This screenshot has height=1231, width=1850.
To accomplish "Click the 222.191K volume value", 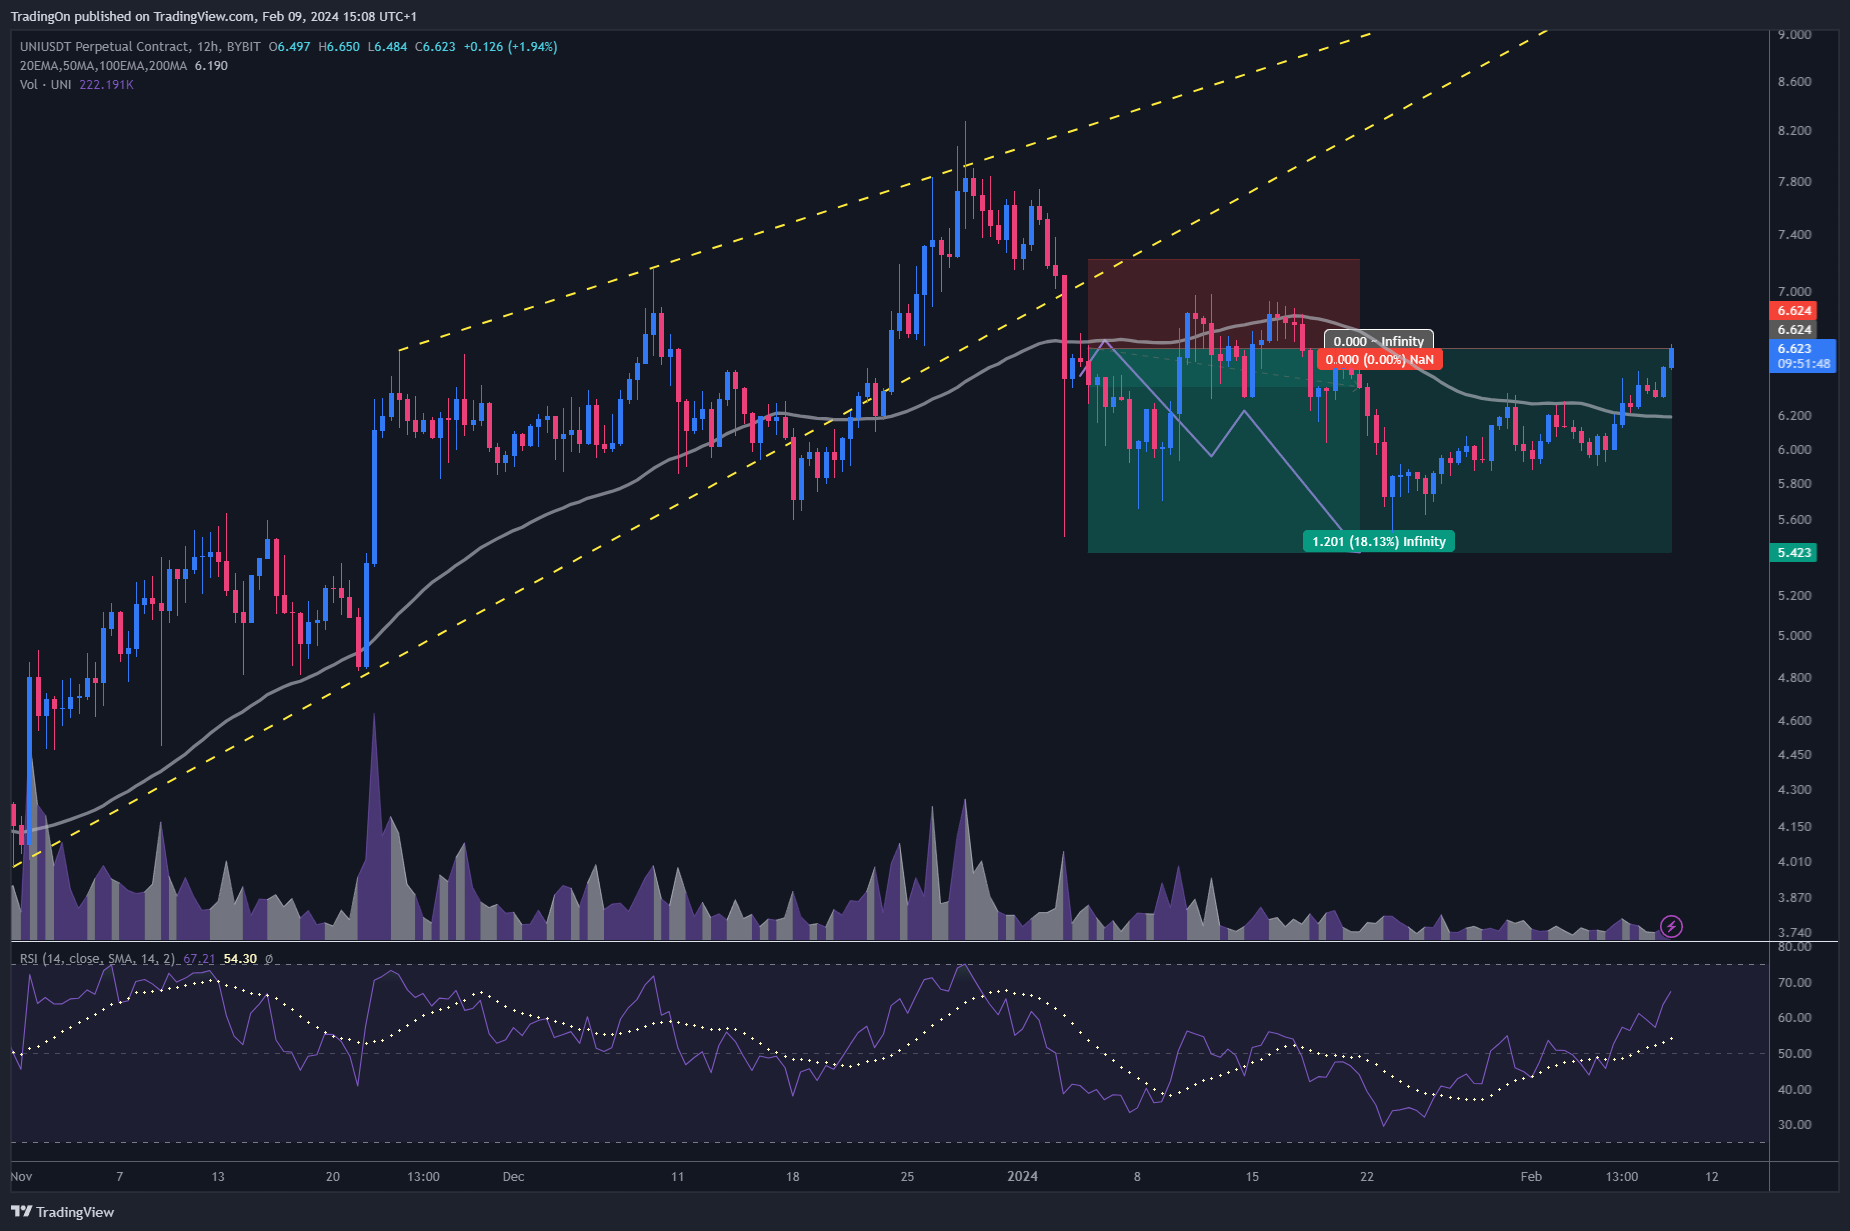I will click(x=106, y=85).
